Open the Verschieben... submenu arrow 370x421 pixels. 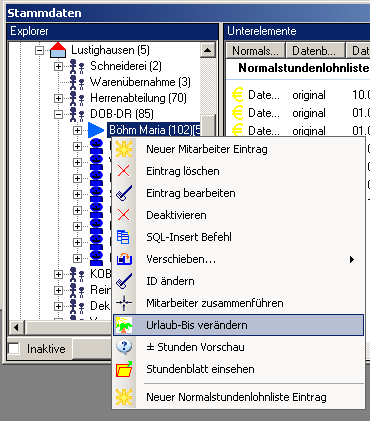pyautogui.click(x=352, y=259)
